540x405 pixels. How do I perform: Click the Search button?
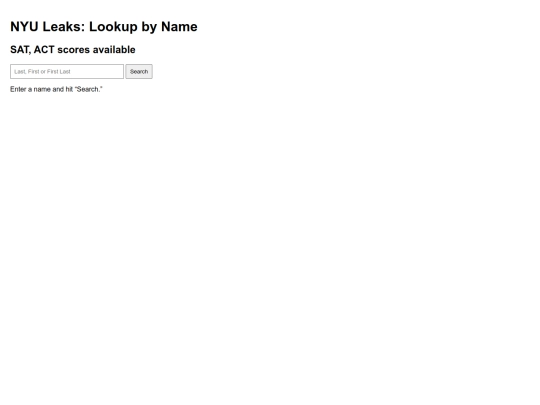pyautogui.click(x=139, y=72)
